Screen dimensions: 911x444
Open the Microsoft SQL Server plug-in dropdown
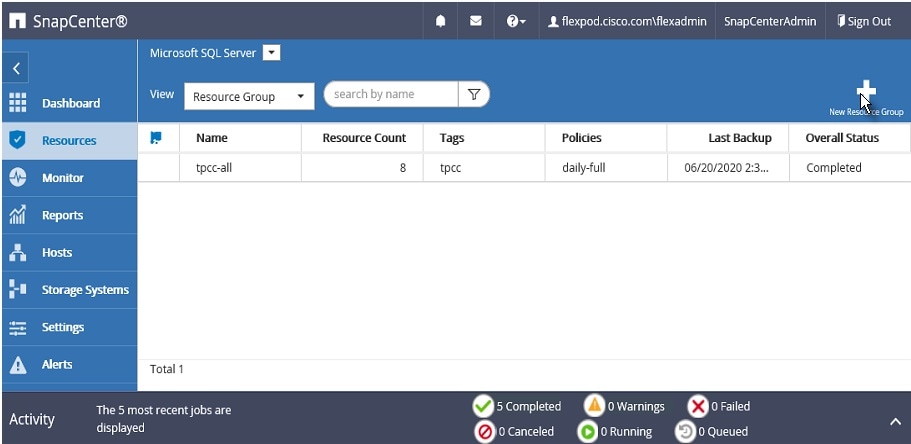pyautogui.click(x=271, y=53)
